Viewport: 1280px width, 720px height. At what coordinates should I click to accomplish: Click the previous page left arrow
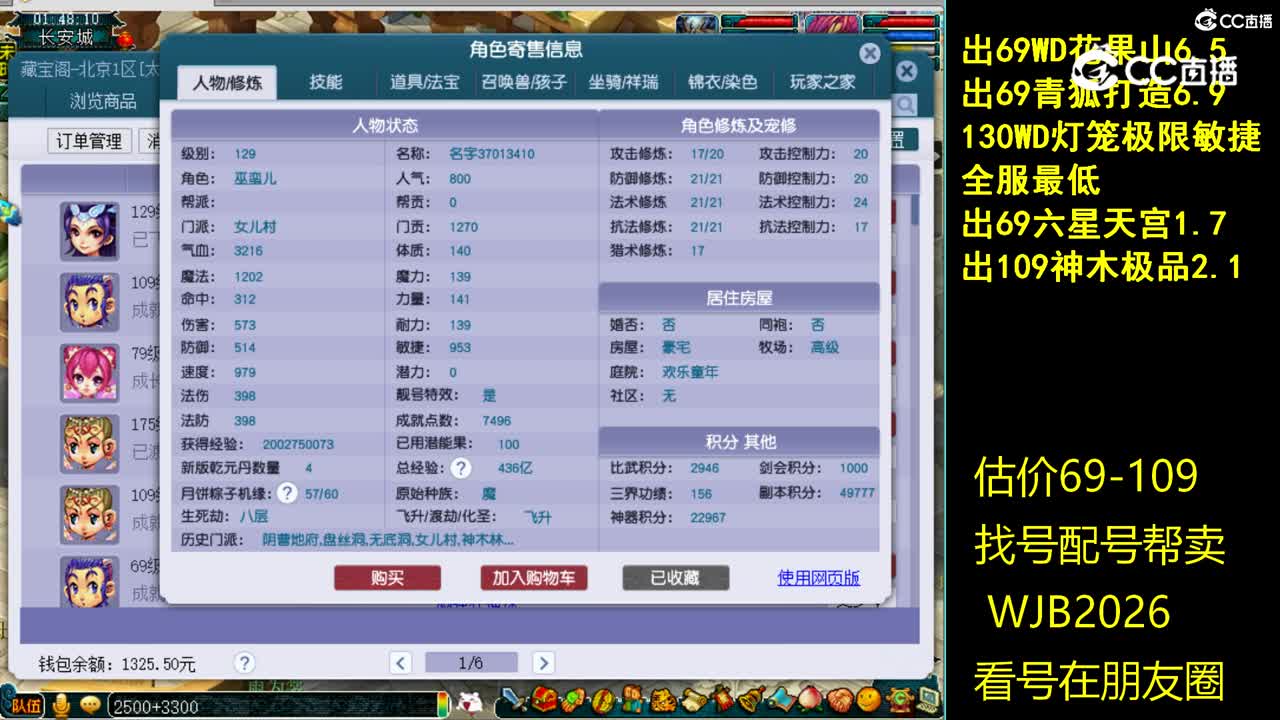click(400, 662)
